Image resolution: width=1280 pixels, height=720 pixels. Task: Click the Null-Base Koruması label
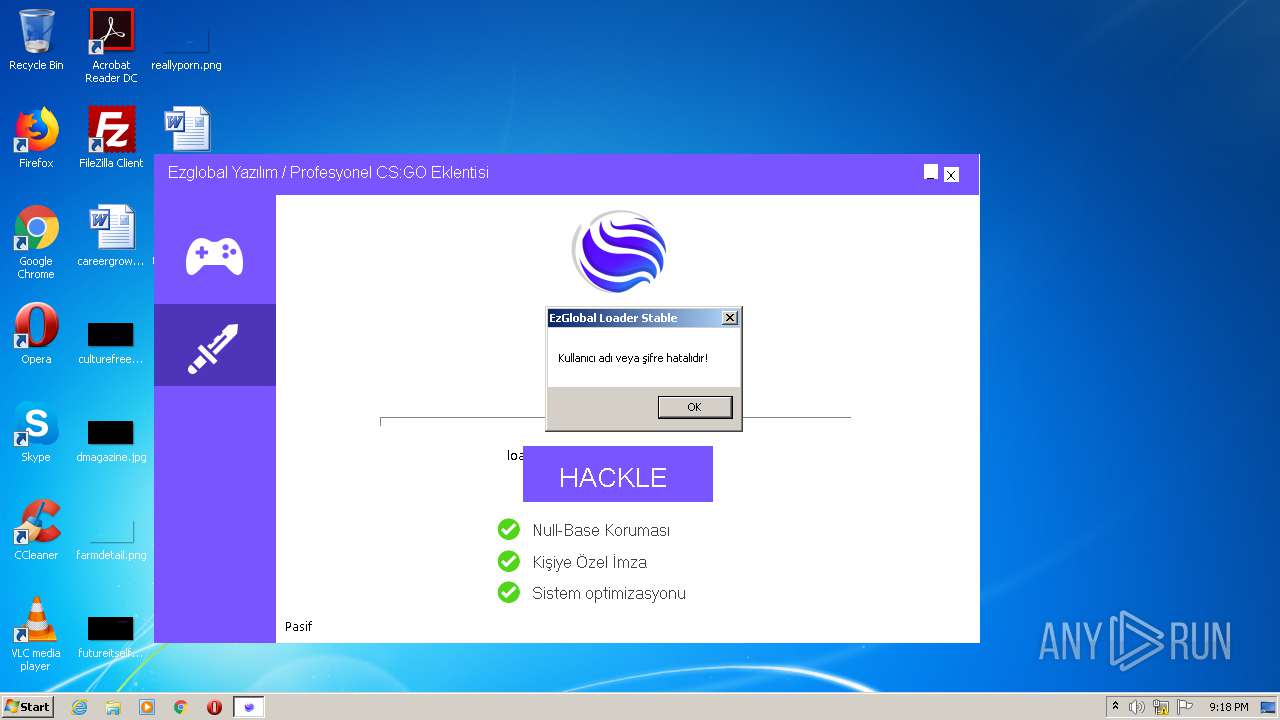(601, 530)
